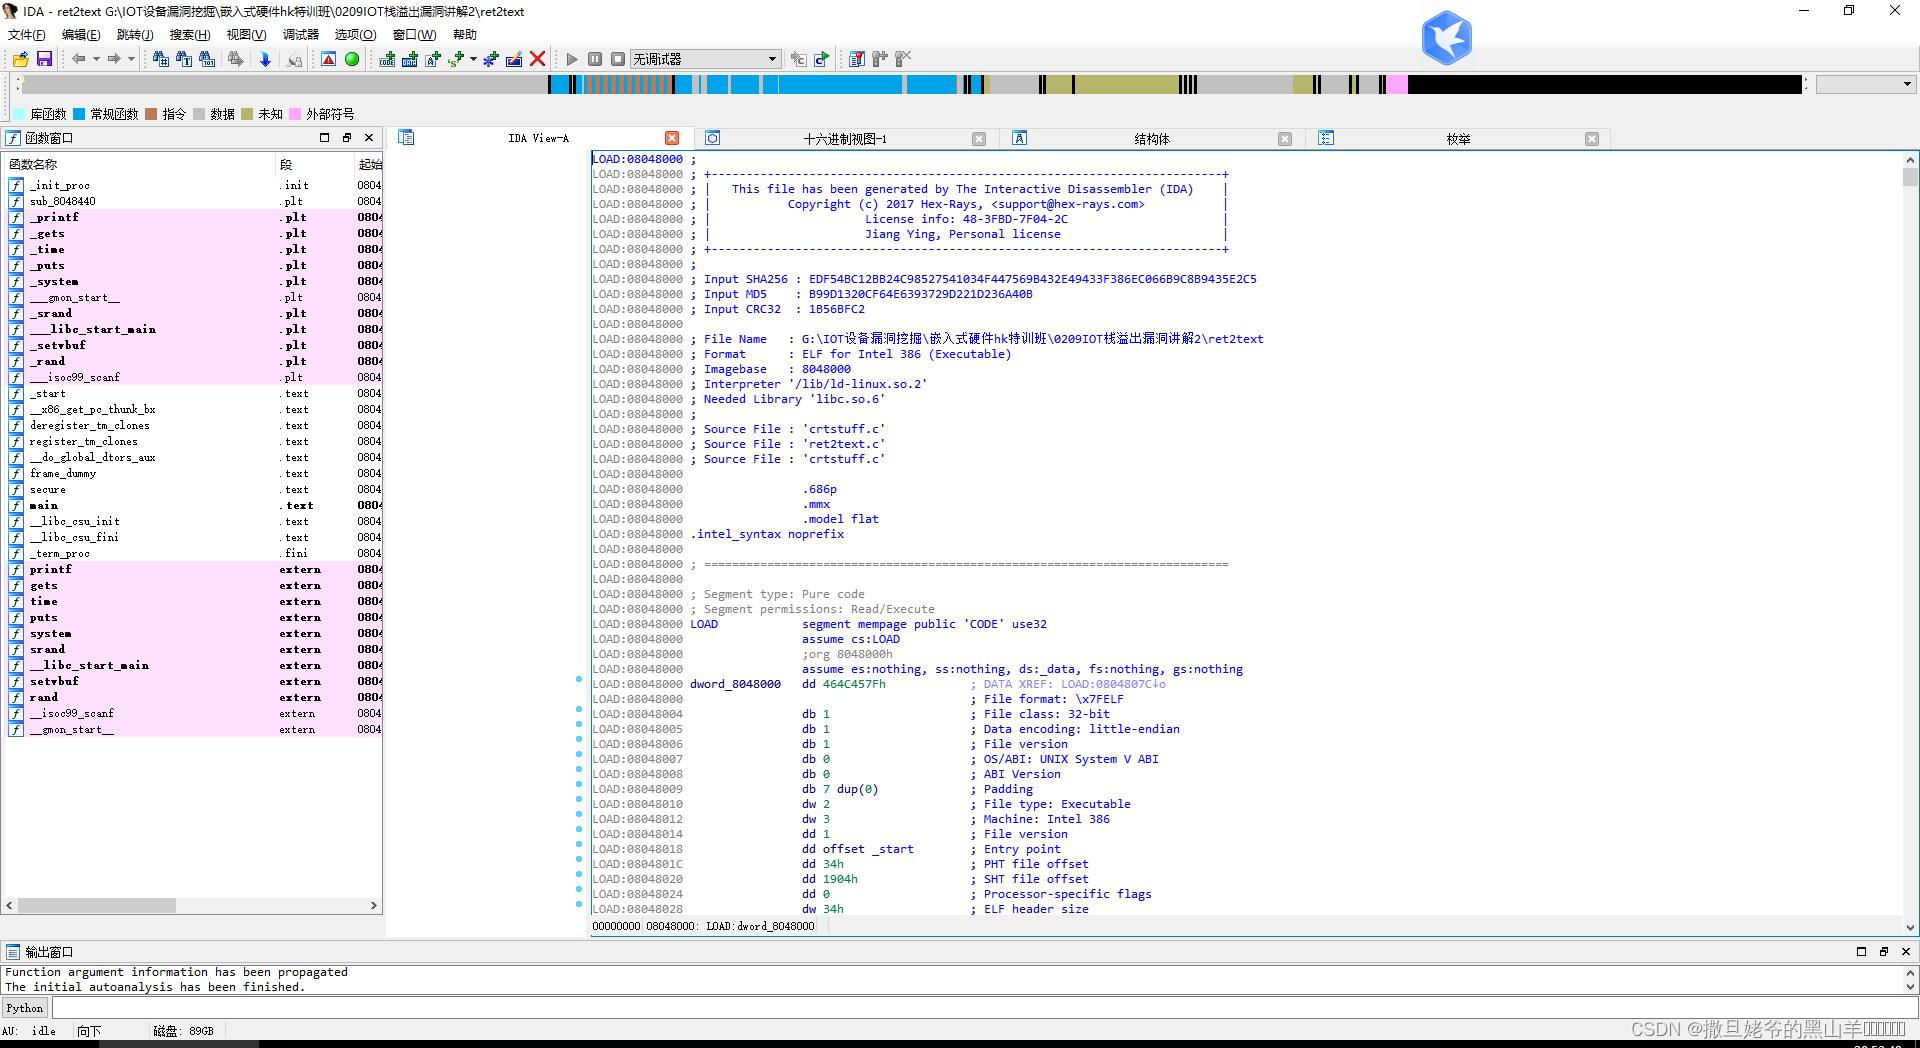Open the 窗口(W) menu

click(x=414, y=34)
